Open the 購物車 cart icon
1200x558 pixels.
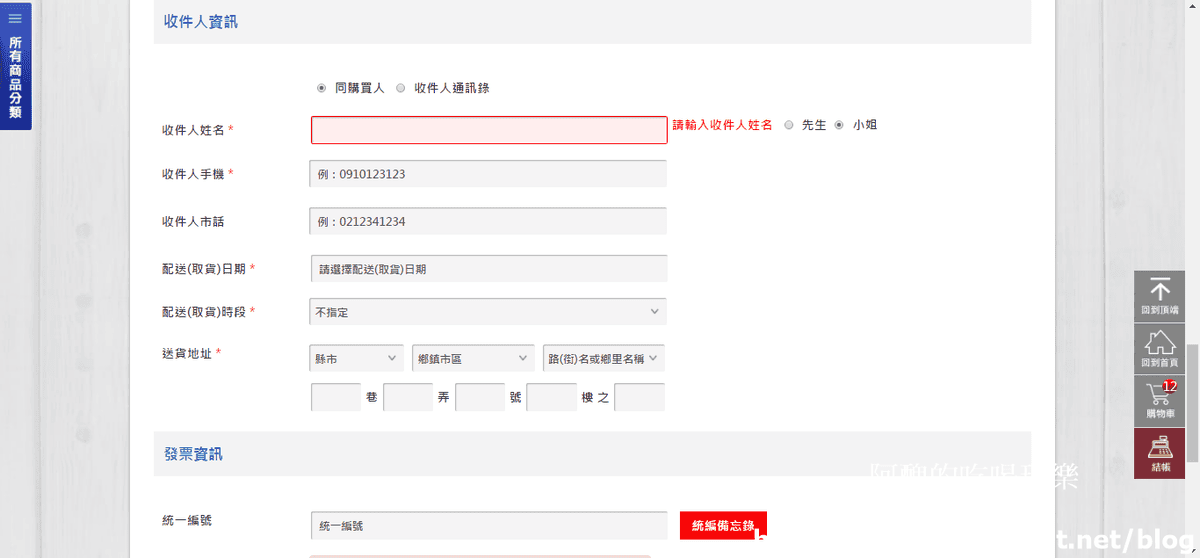coord(1160,394)
